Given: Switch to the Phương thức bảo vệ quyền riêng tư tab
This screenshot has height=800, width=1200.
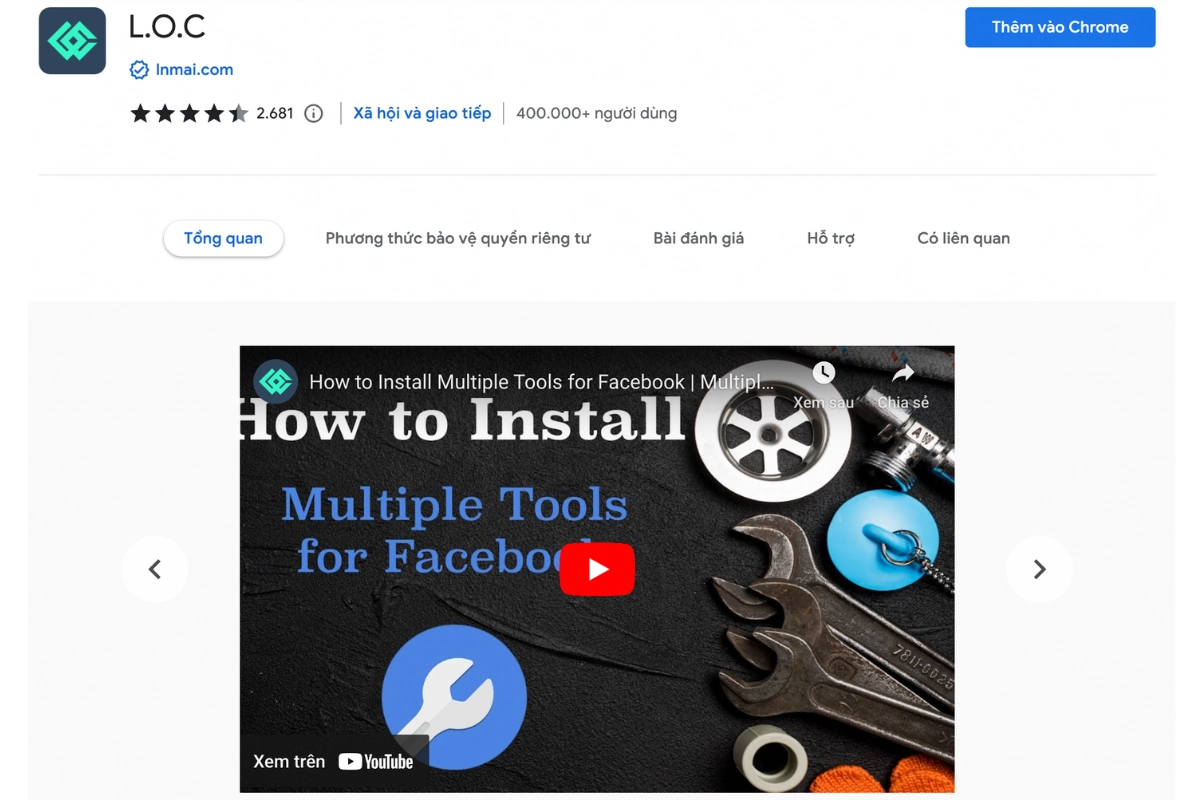Looking at the screenshot, I should tap(458, 239).
